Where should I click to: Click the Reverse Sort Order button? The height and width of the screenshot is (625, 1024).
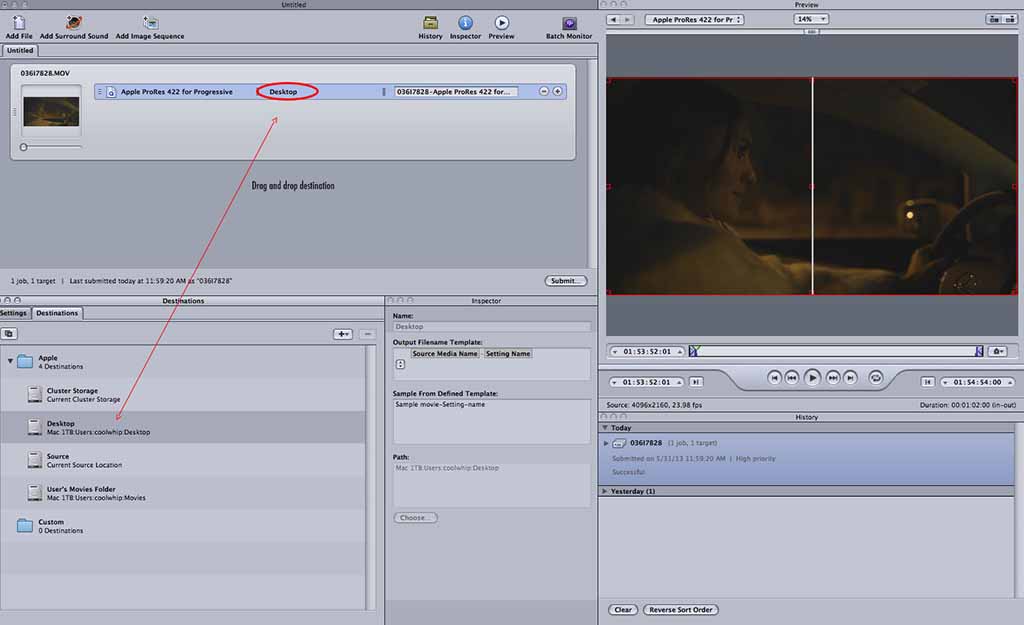[x=682, y=609]
